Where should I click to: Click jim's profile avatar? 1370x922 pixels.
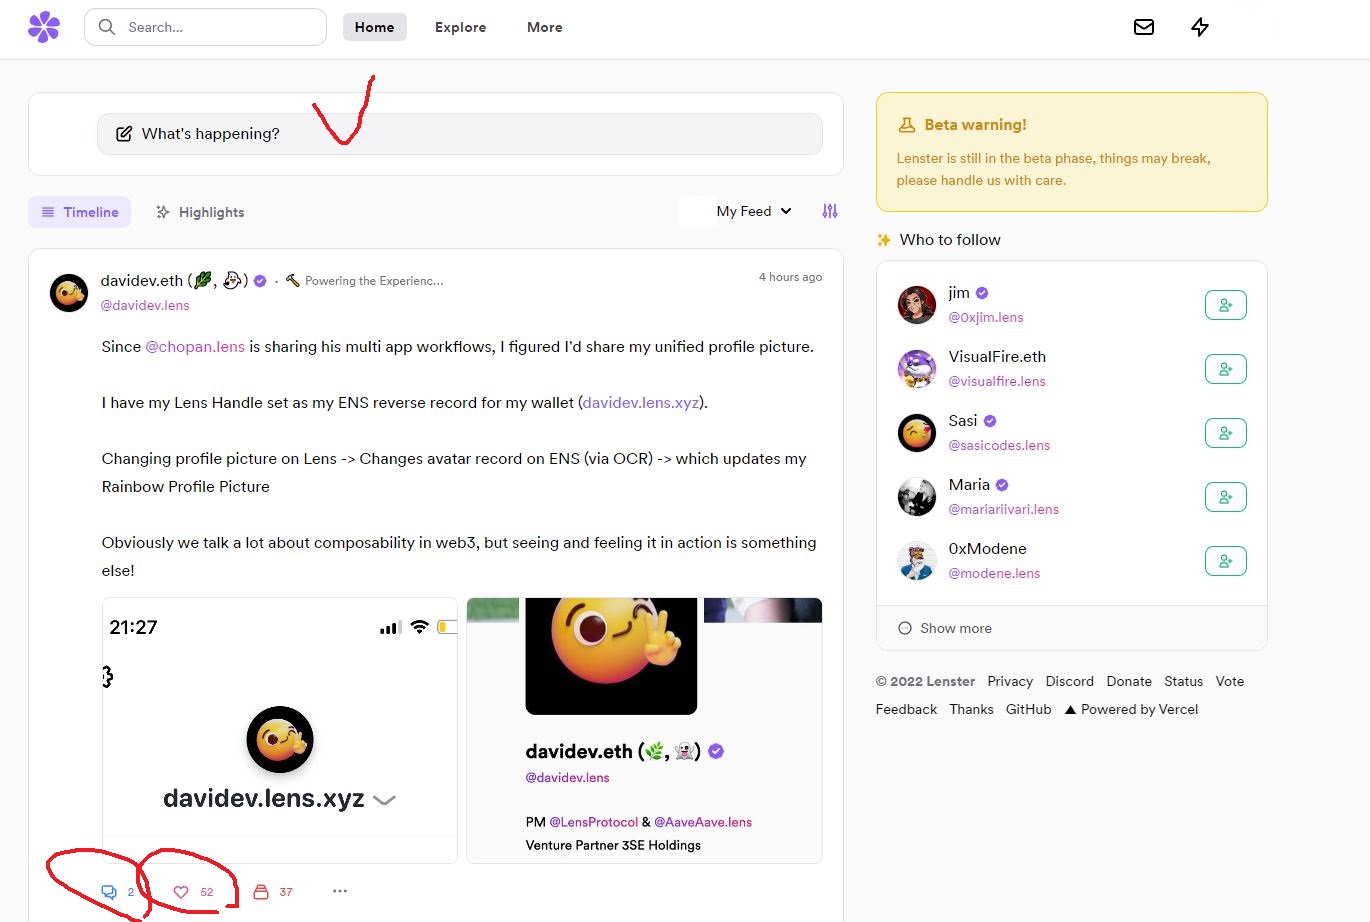coord(916,305)
